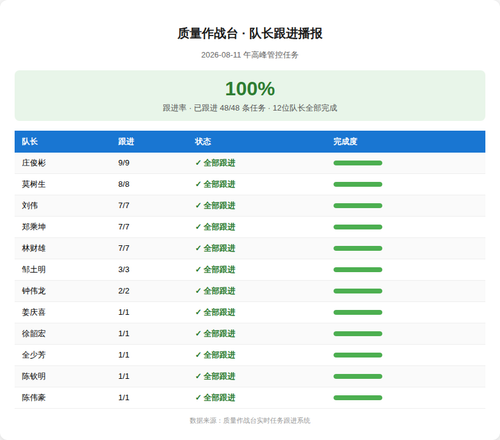
Task: Click the completion bar for 林财雄
Action: (358, 248)
